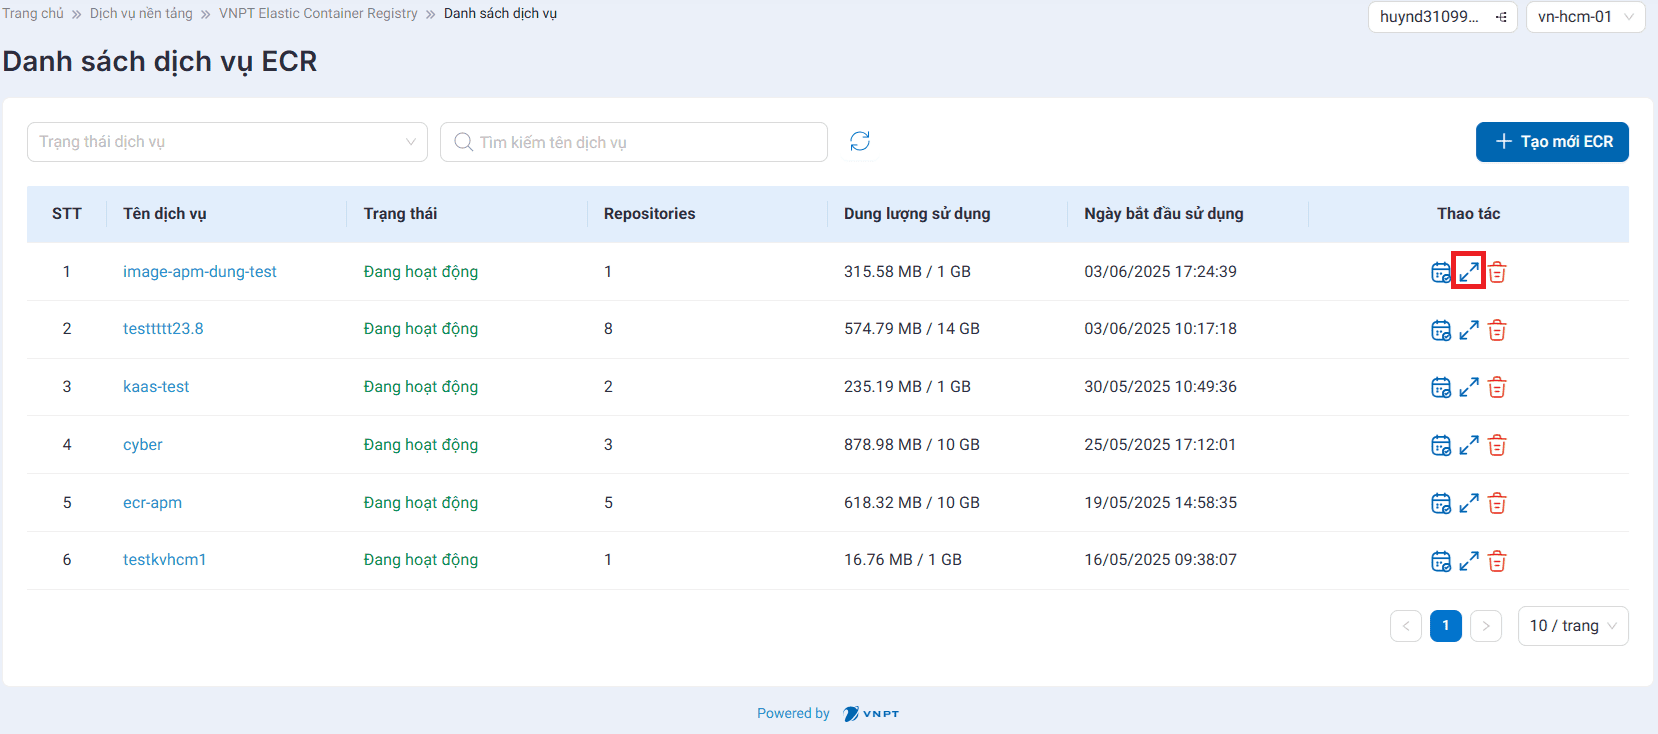Click resize icon for image-apm-dung-test

[x=1468, y=272]
